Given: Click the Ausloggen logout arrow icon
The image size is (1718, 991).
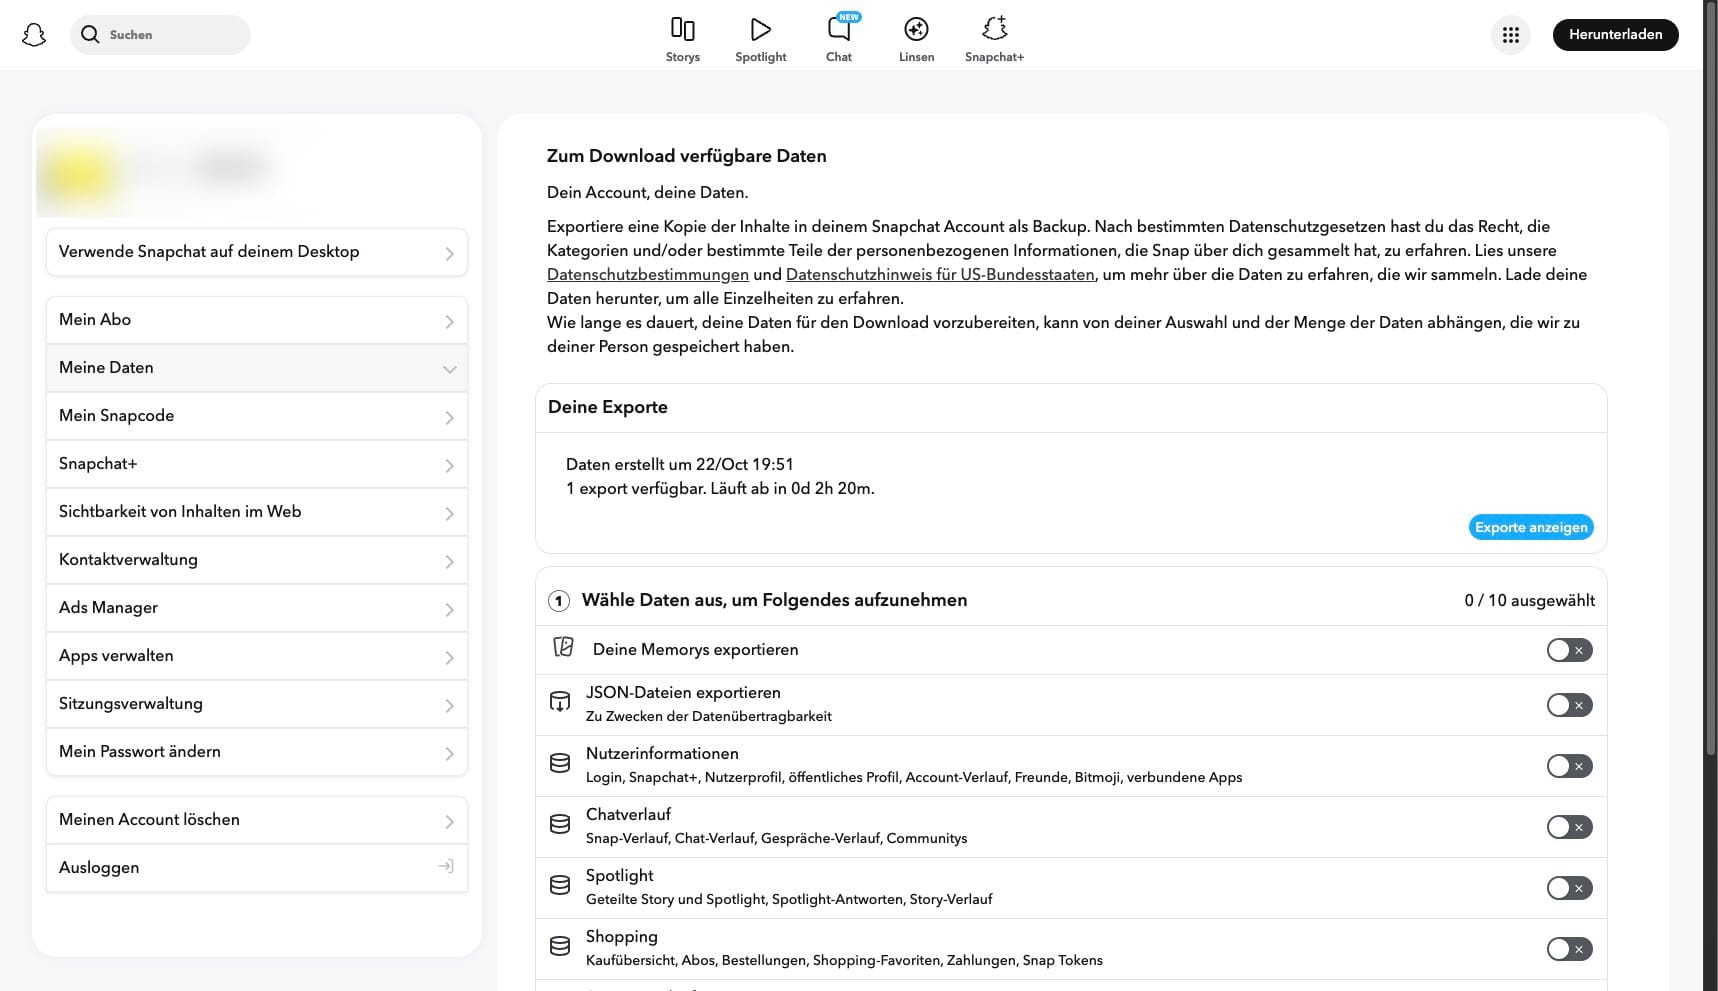Looking at the screenshot, I should (446, 866).
